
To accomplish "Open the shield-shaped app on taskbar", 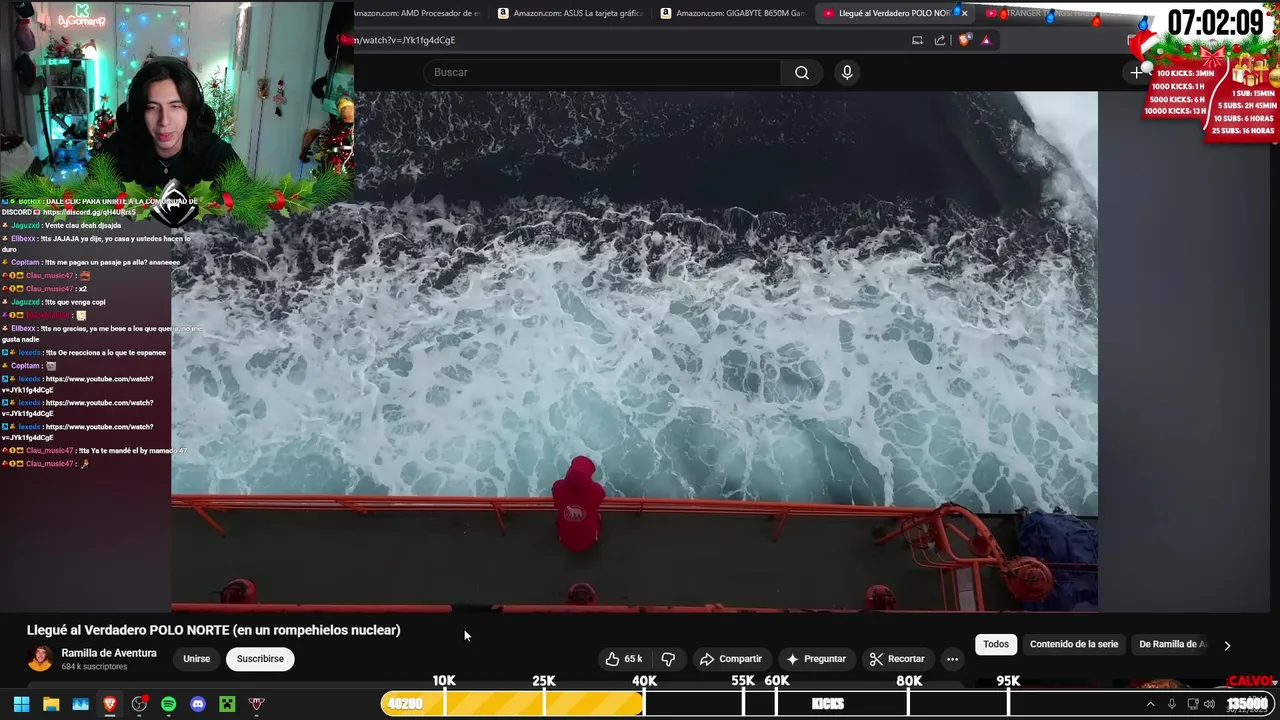I will point(257,704).
